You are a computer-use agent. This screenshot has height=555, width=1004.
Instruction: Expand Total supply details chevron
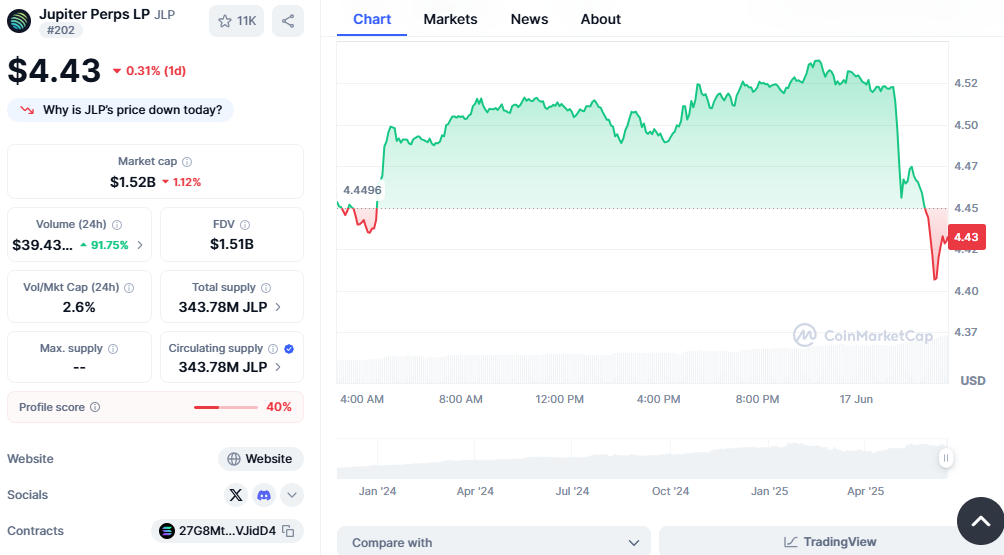pos(278,307)
